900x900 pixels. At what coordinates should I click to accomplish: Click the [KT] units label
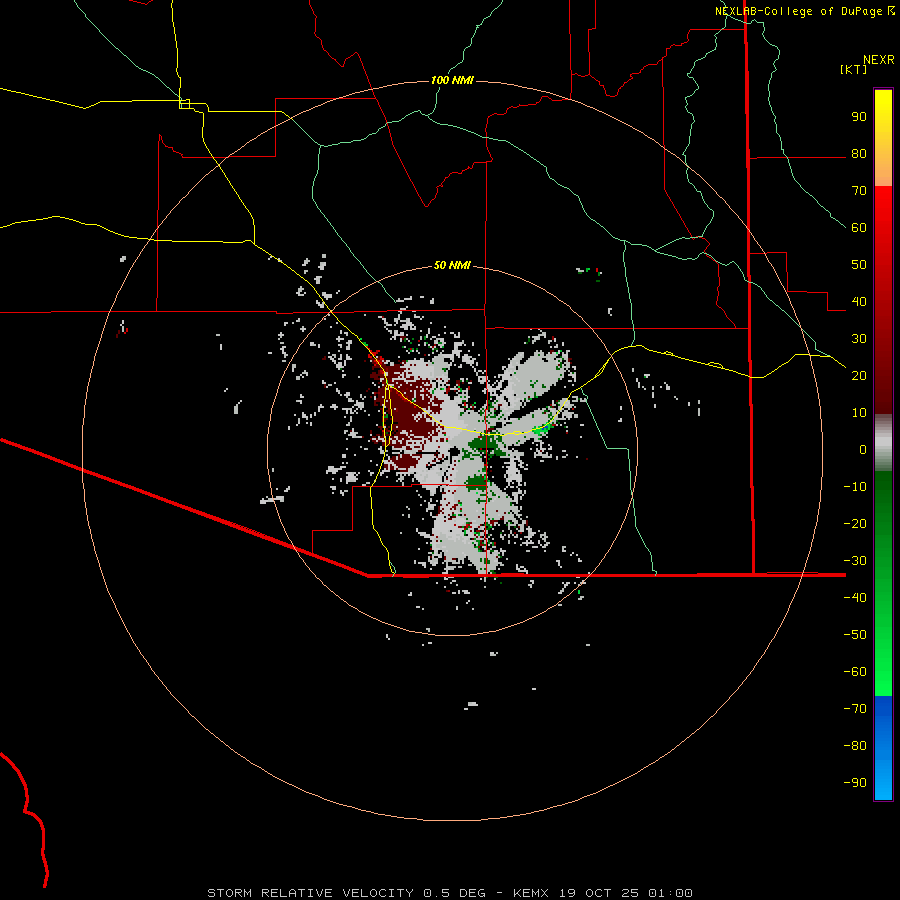tap(854, 69)
